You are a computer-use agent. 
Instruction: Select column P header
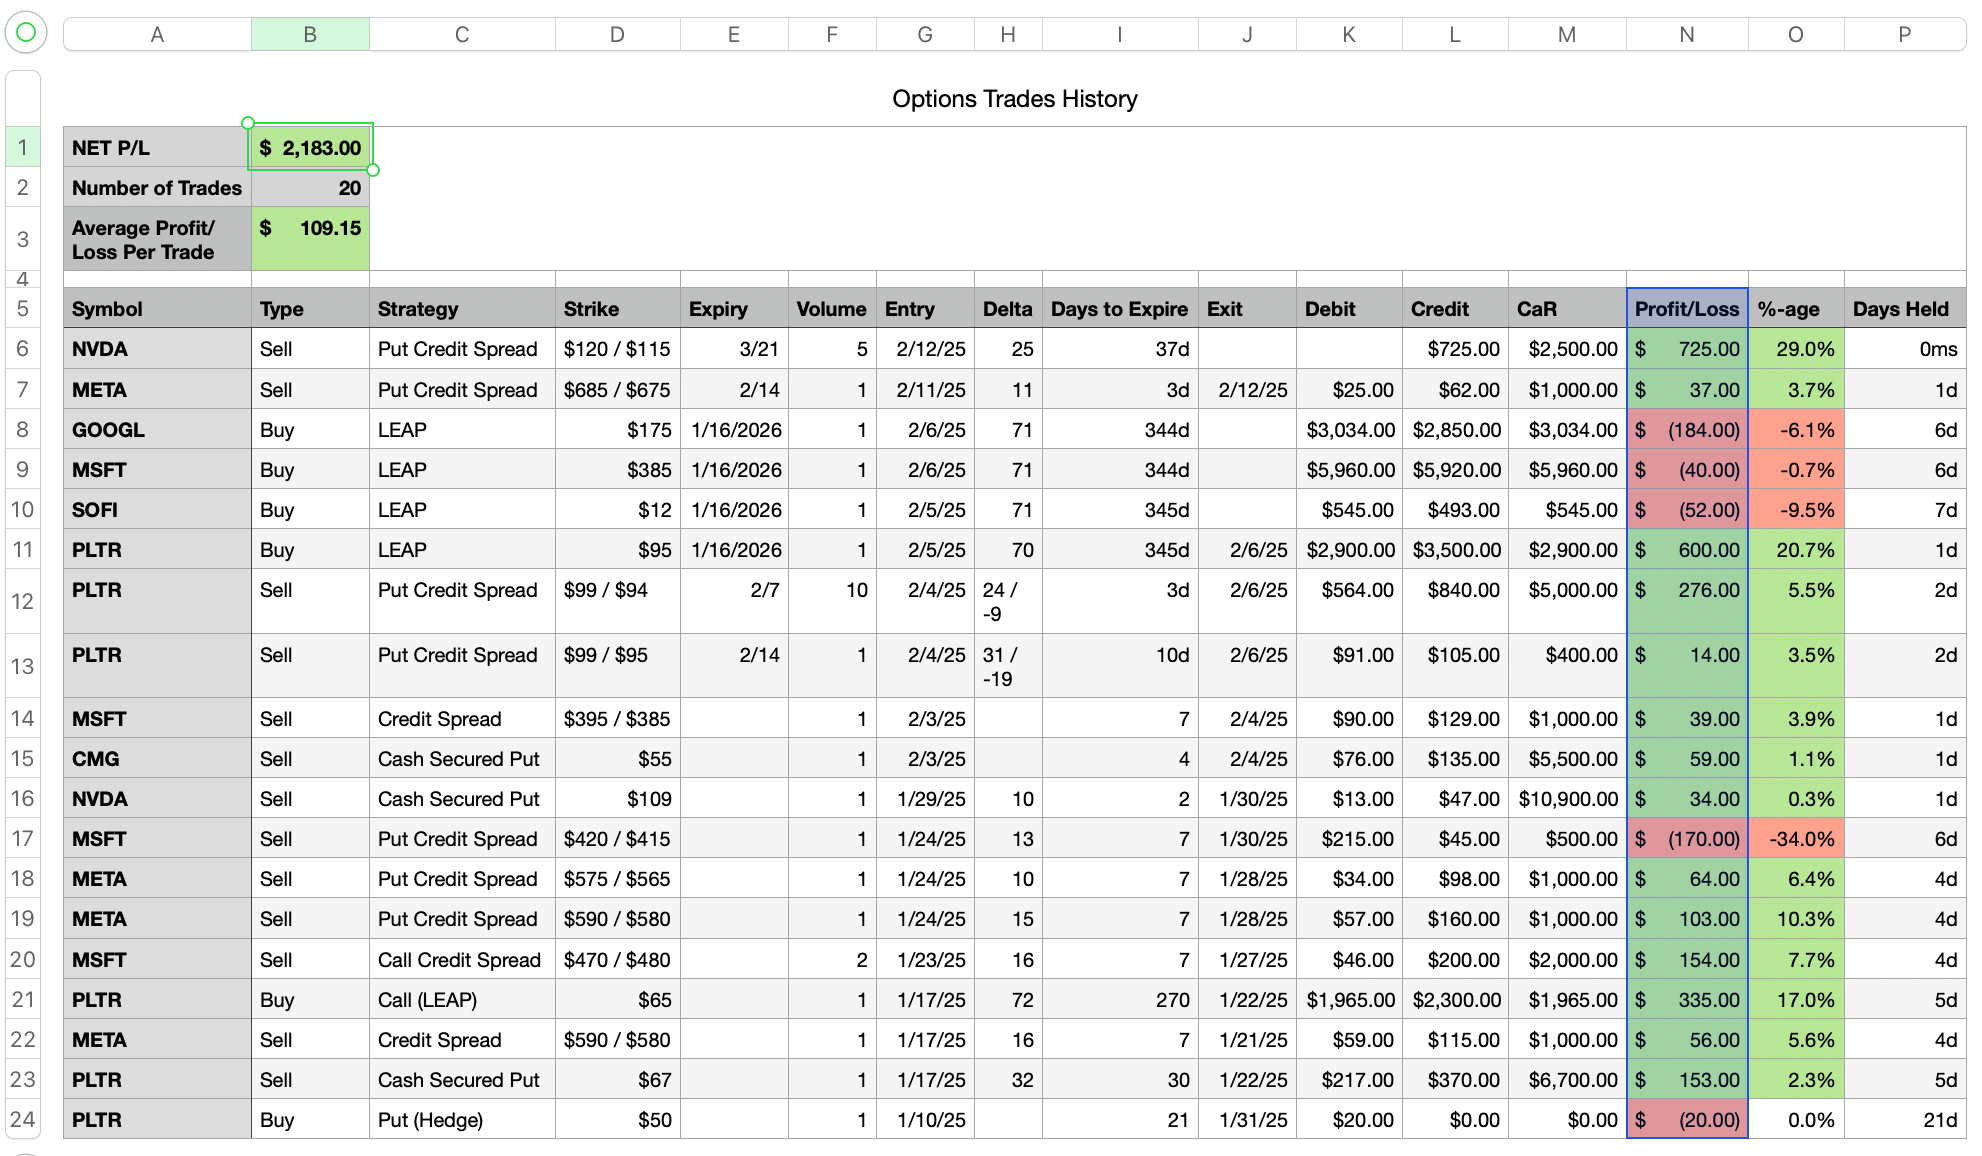coord(1905,34)
